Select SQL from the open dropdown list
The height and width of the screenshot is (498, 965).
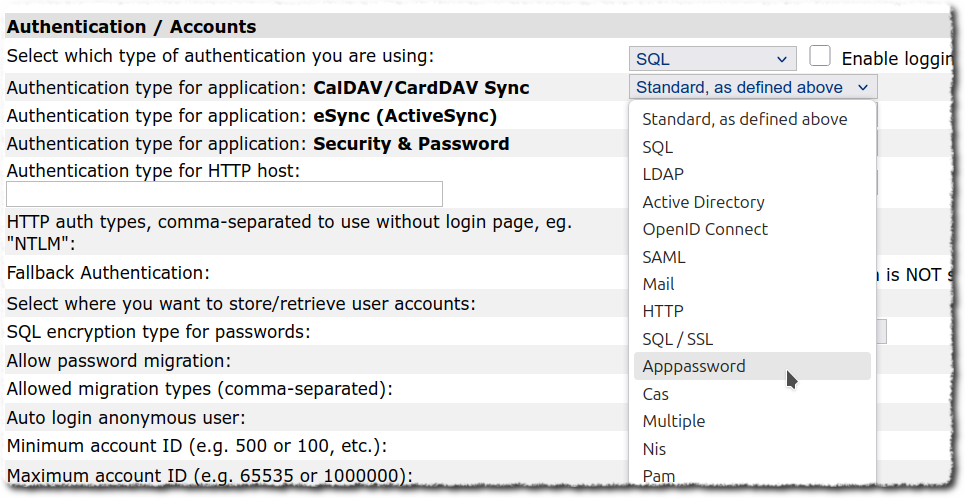[x=658, y=147]
